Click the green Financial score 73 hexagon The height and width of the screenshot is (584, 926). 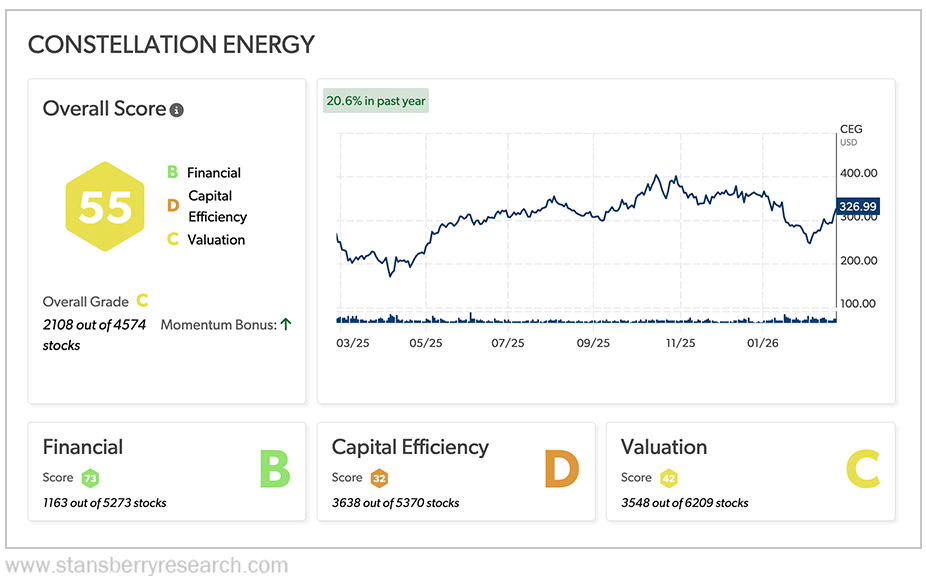tap(90, 478)
